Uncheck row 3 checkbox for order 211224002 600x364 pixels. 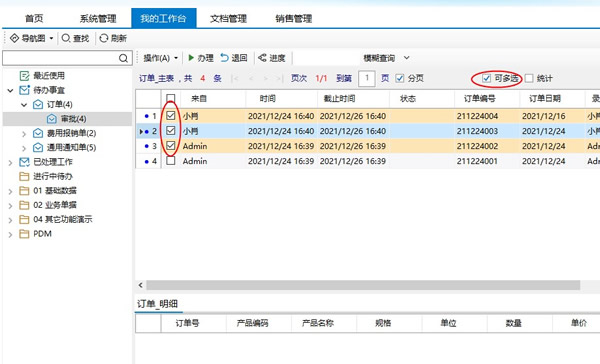pyautogui.click(x=171, y=146)
